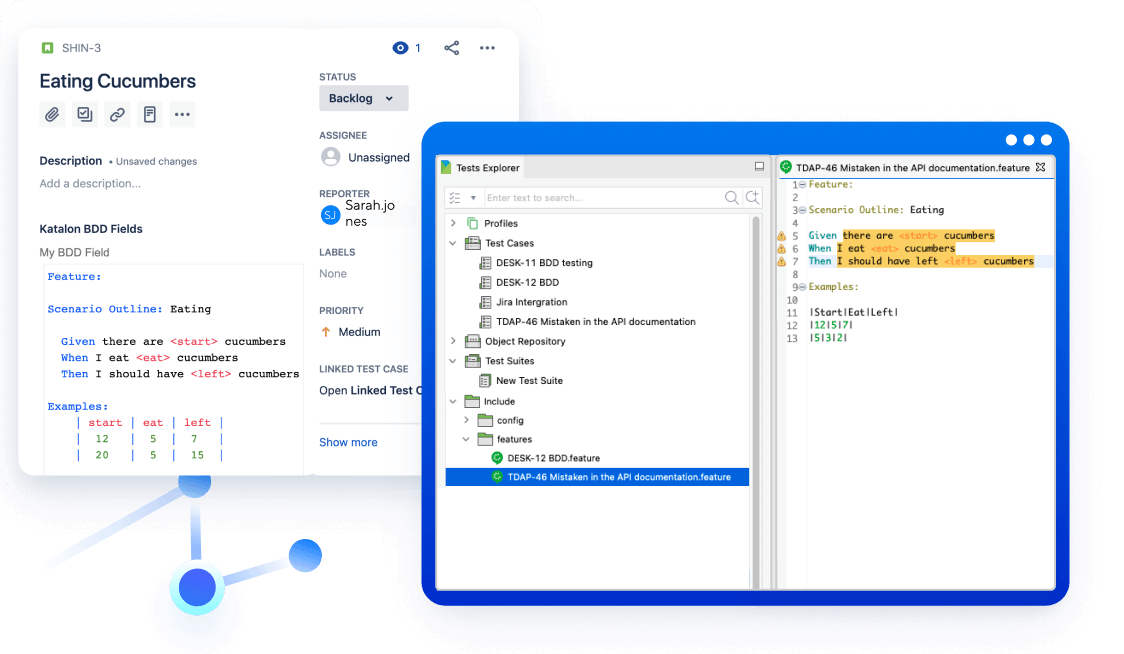Click the Tests Explorer vertical scrollbar

[756, 402]
